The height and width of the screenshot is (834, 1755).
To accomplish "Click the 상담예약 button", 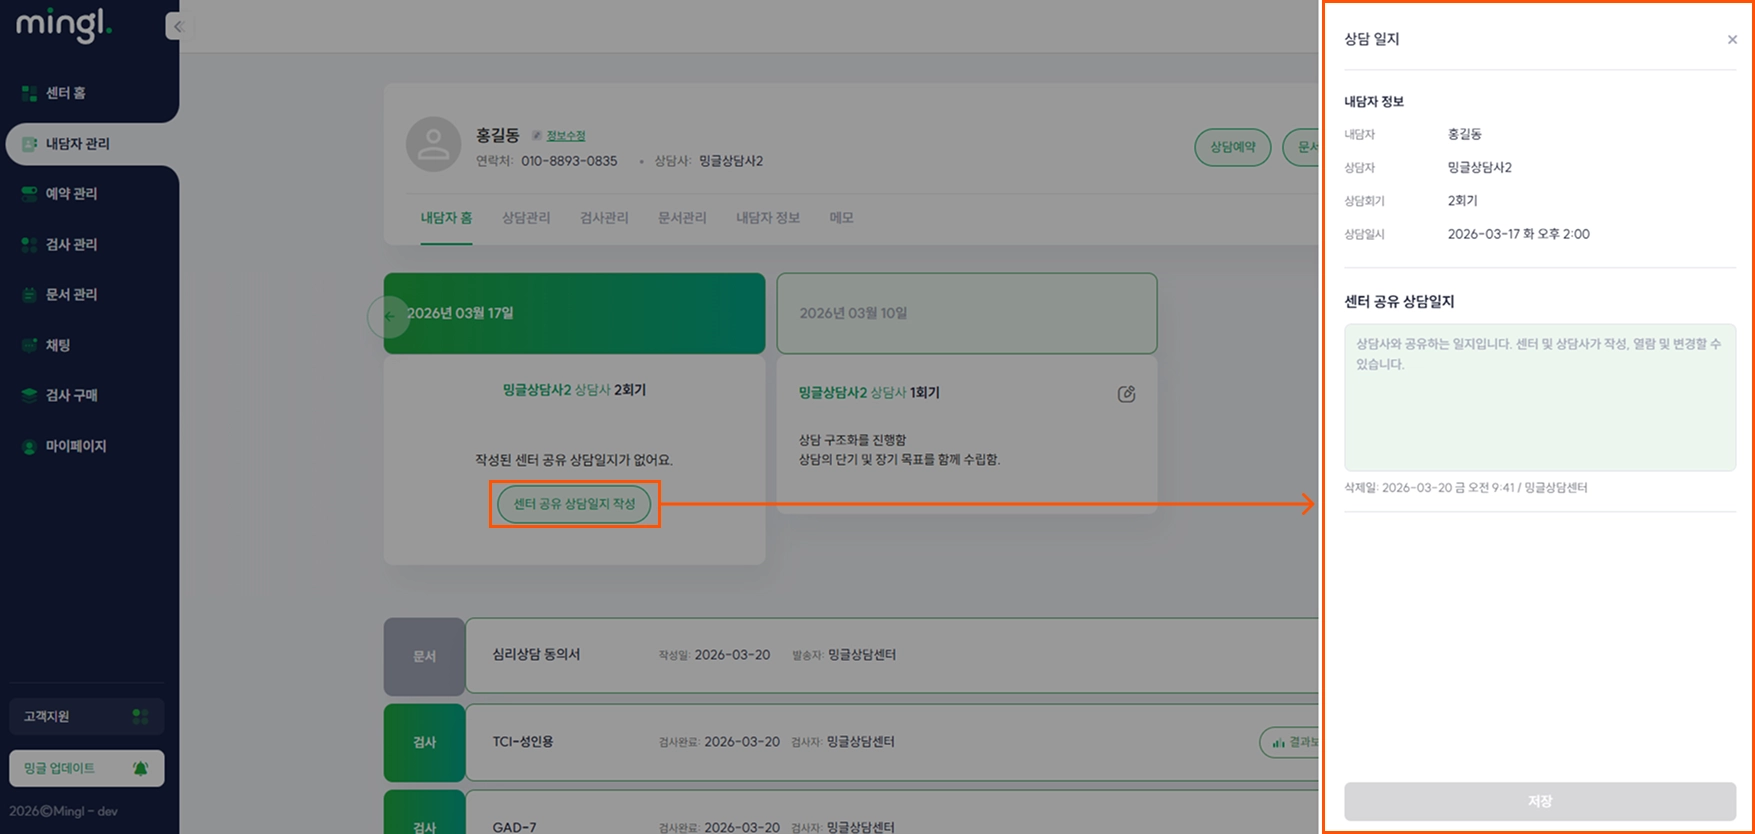I will (x=1233, y=147).
